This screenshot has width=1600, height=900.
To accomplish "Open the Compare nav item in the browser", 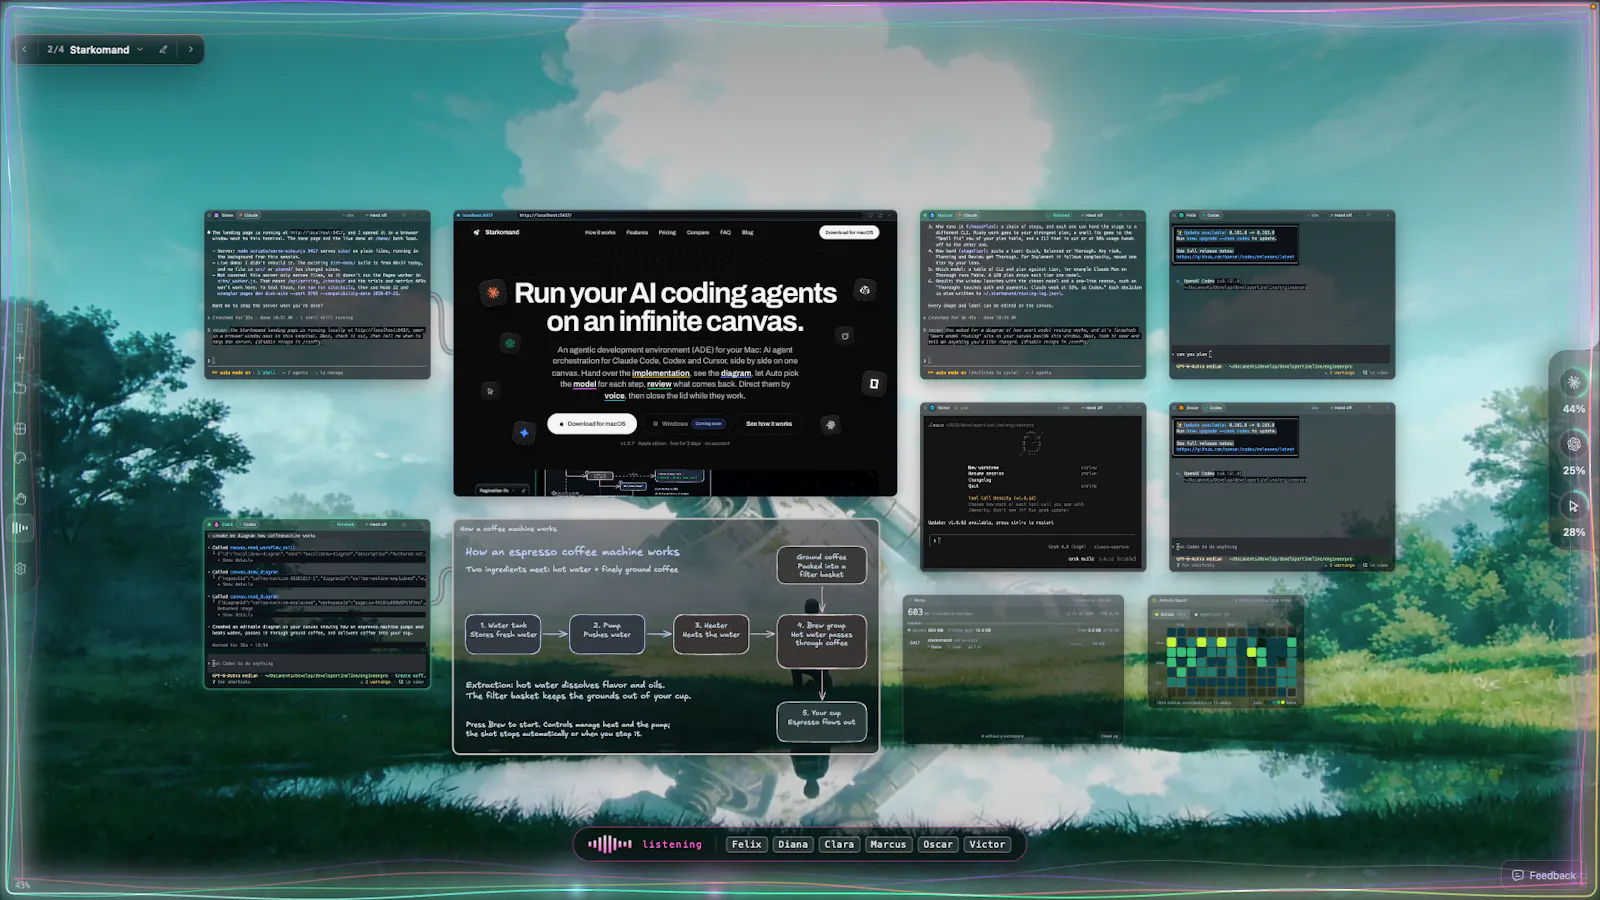I will [x=698, y=232].
